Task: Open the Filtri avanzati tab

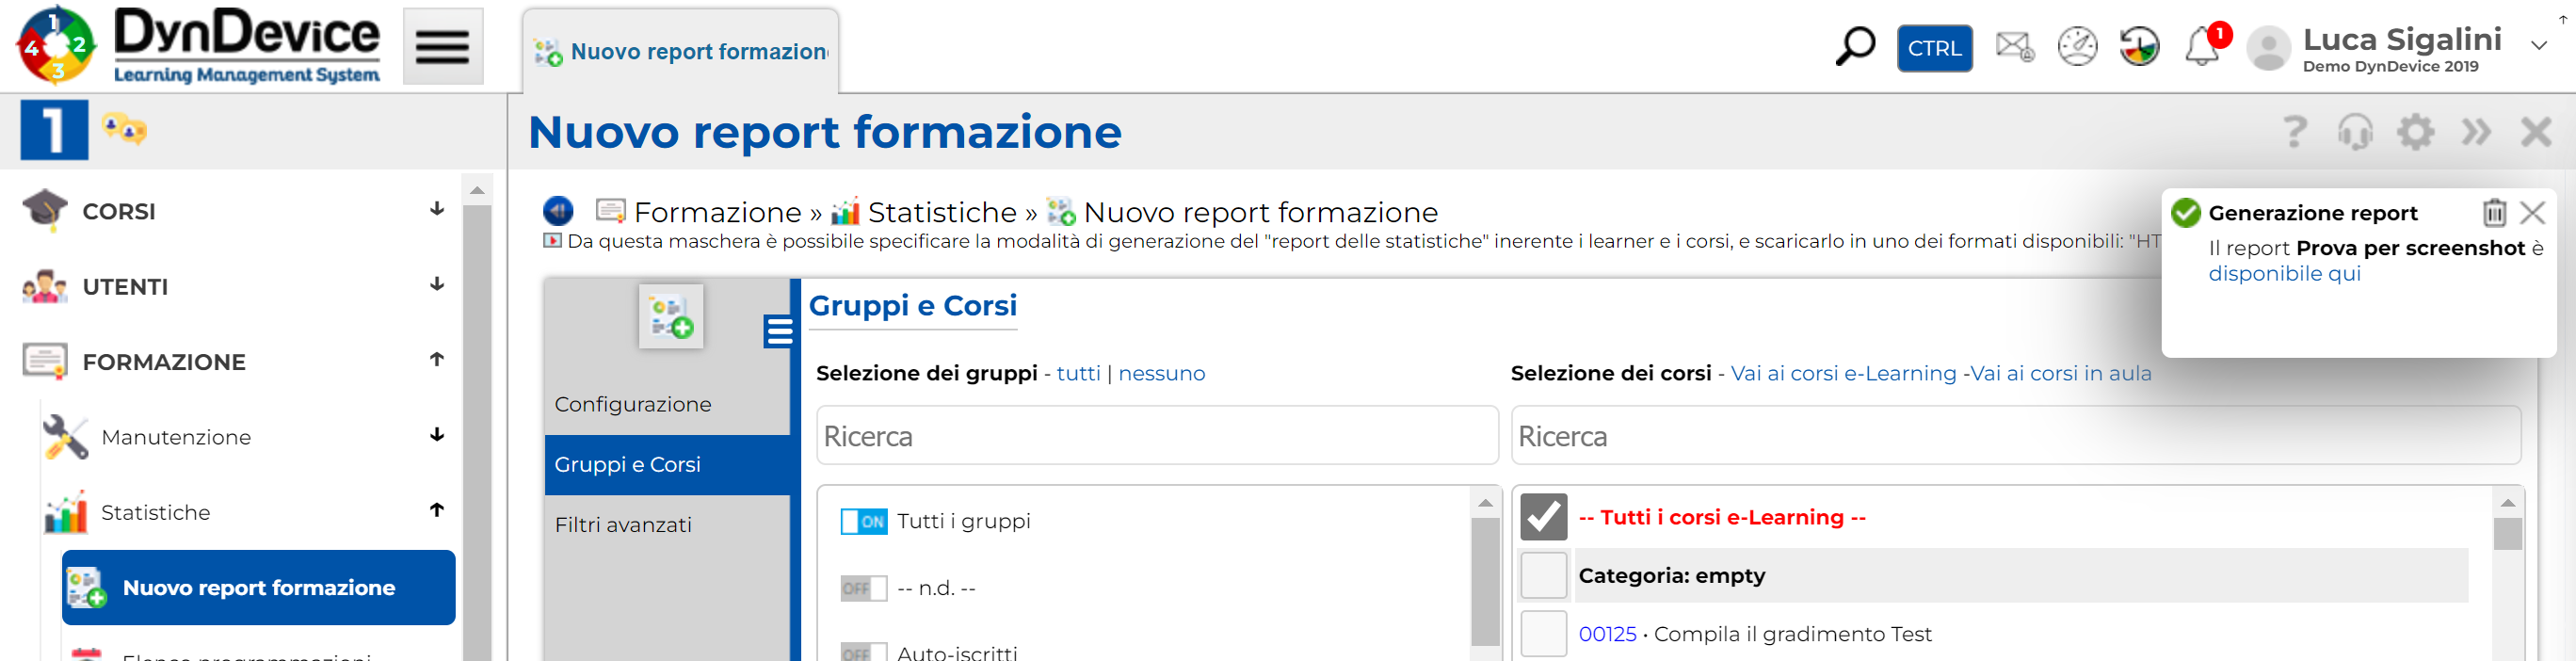Action: click(623, 524)
